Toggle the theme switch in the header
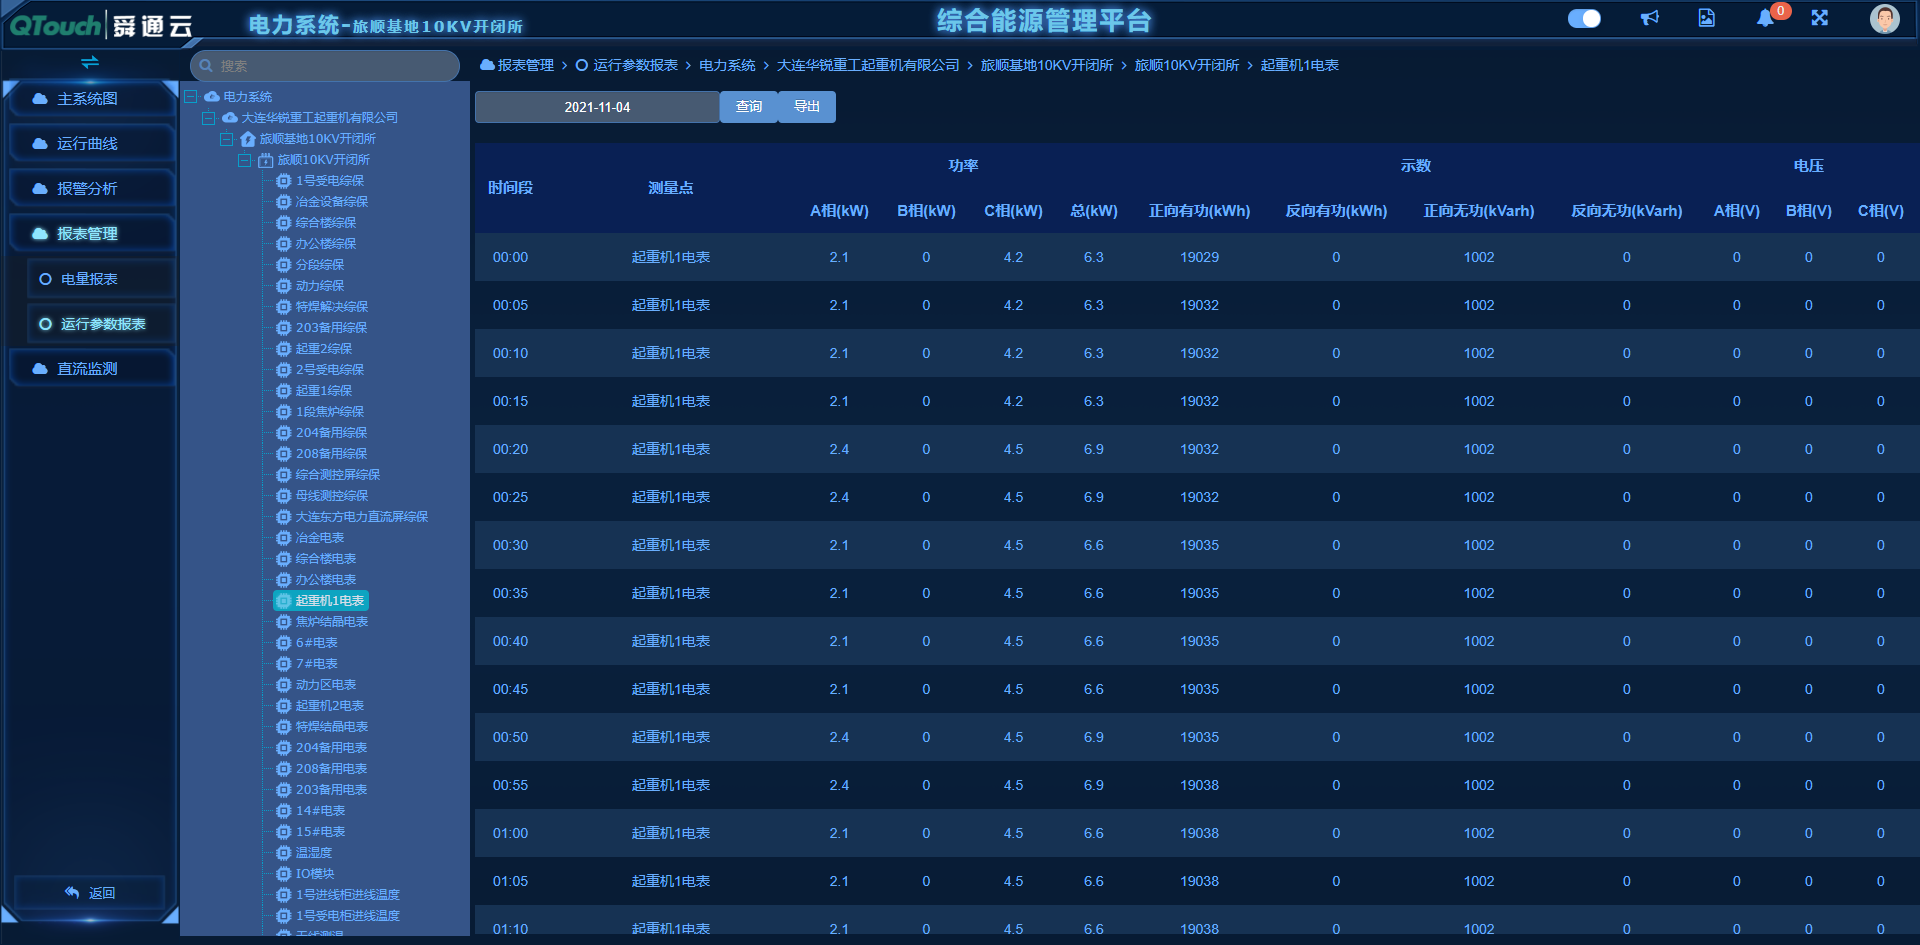Viewport: 1920px width, 945px height. click(1584, 18)
